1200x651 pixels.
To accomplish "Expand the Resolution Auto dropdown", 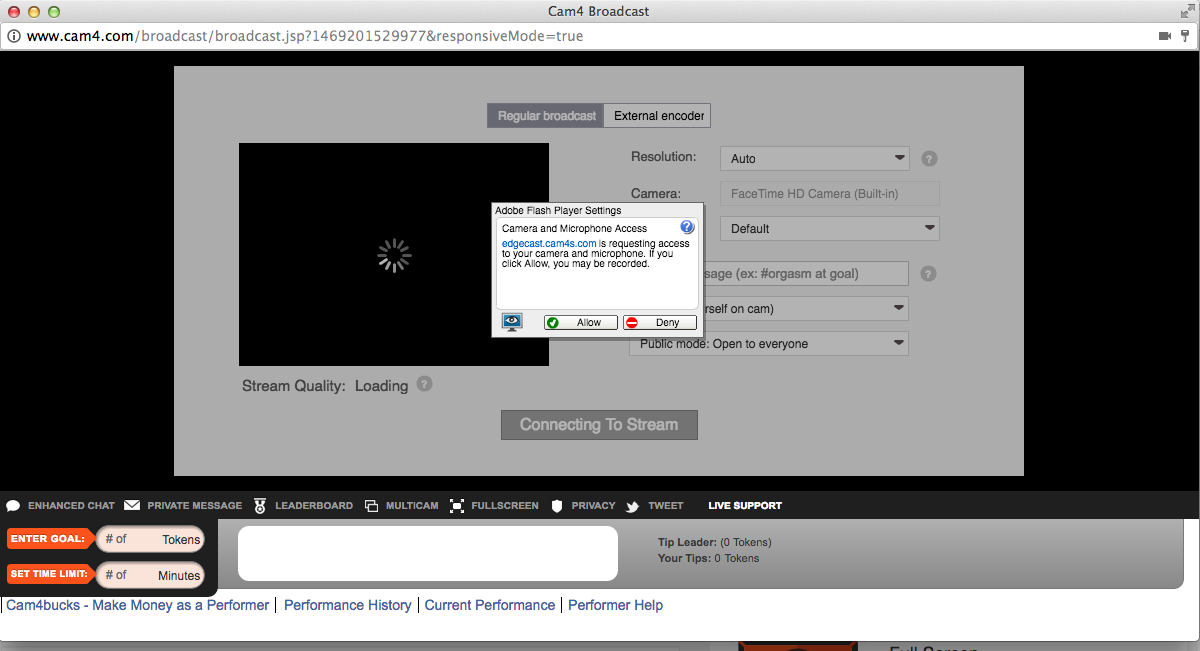I will click(x=814, y=158).
